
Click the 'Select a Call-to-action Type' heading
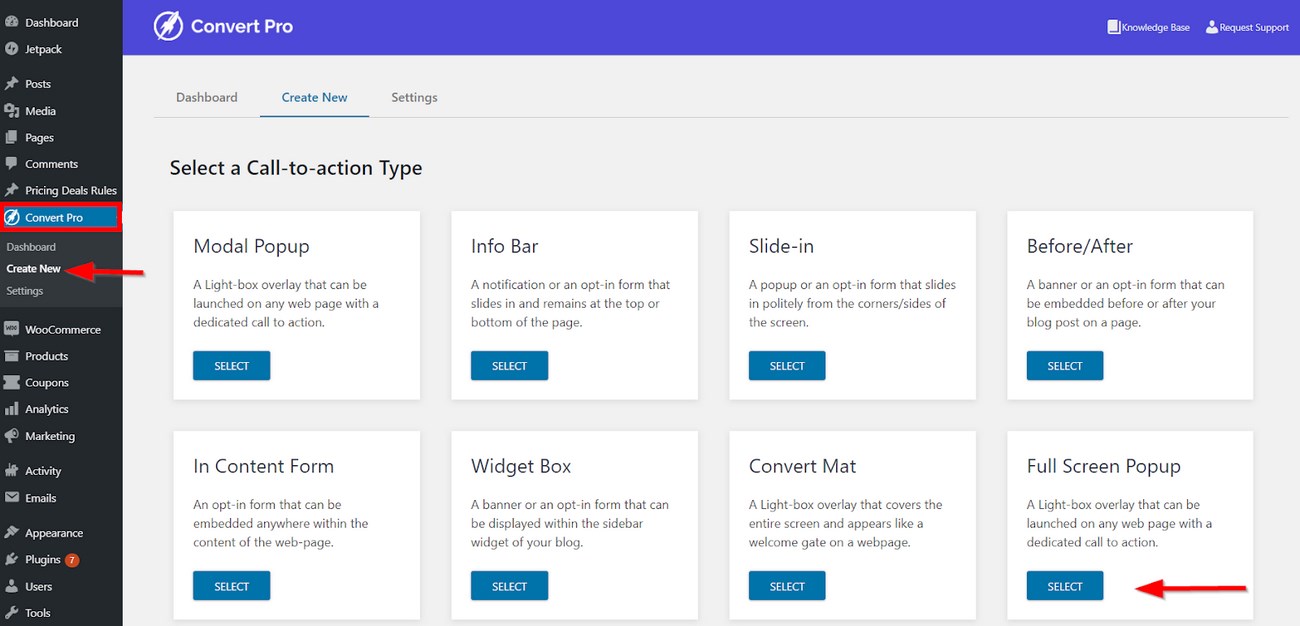coord(296,168)
